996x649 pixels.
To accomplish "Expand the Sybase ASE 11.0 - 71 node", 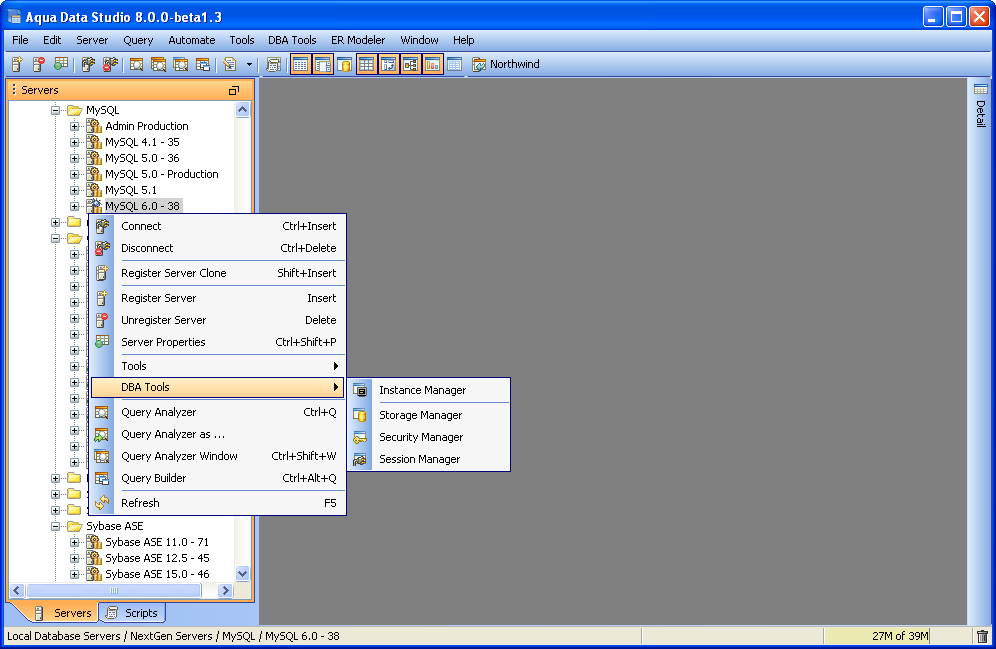I will click(74, 542).
